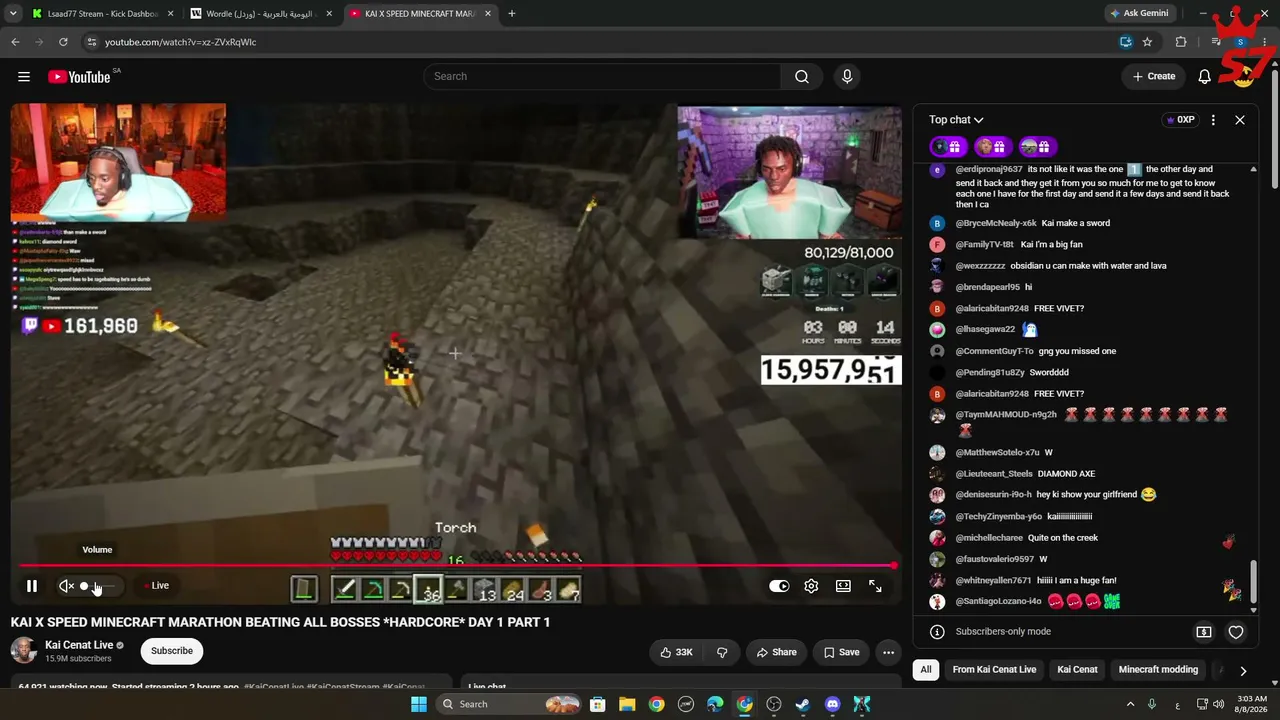Pause the live stream video

(32, 586)
